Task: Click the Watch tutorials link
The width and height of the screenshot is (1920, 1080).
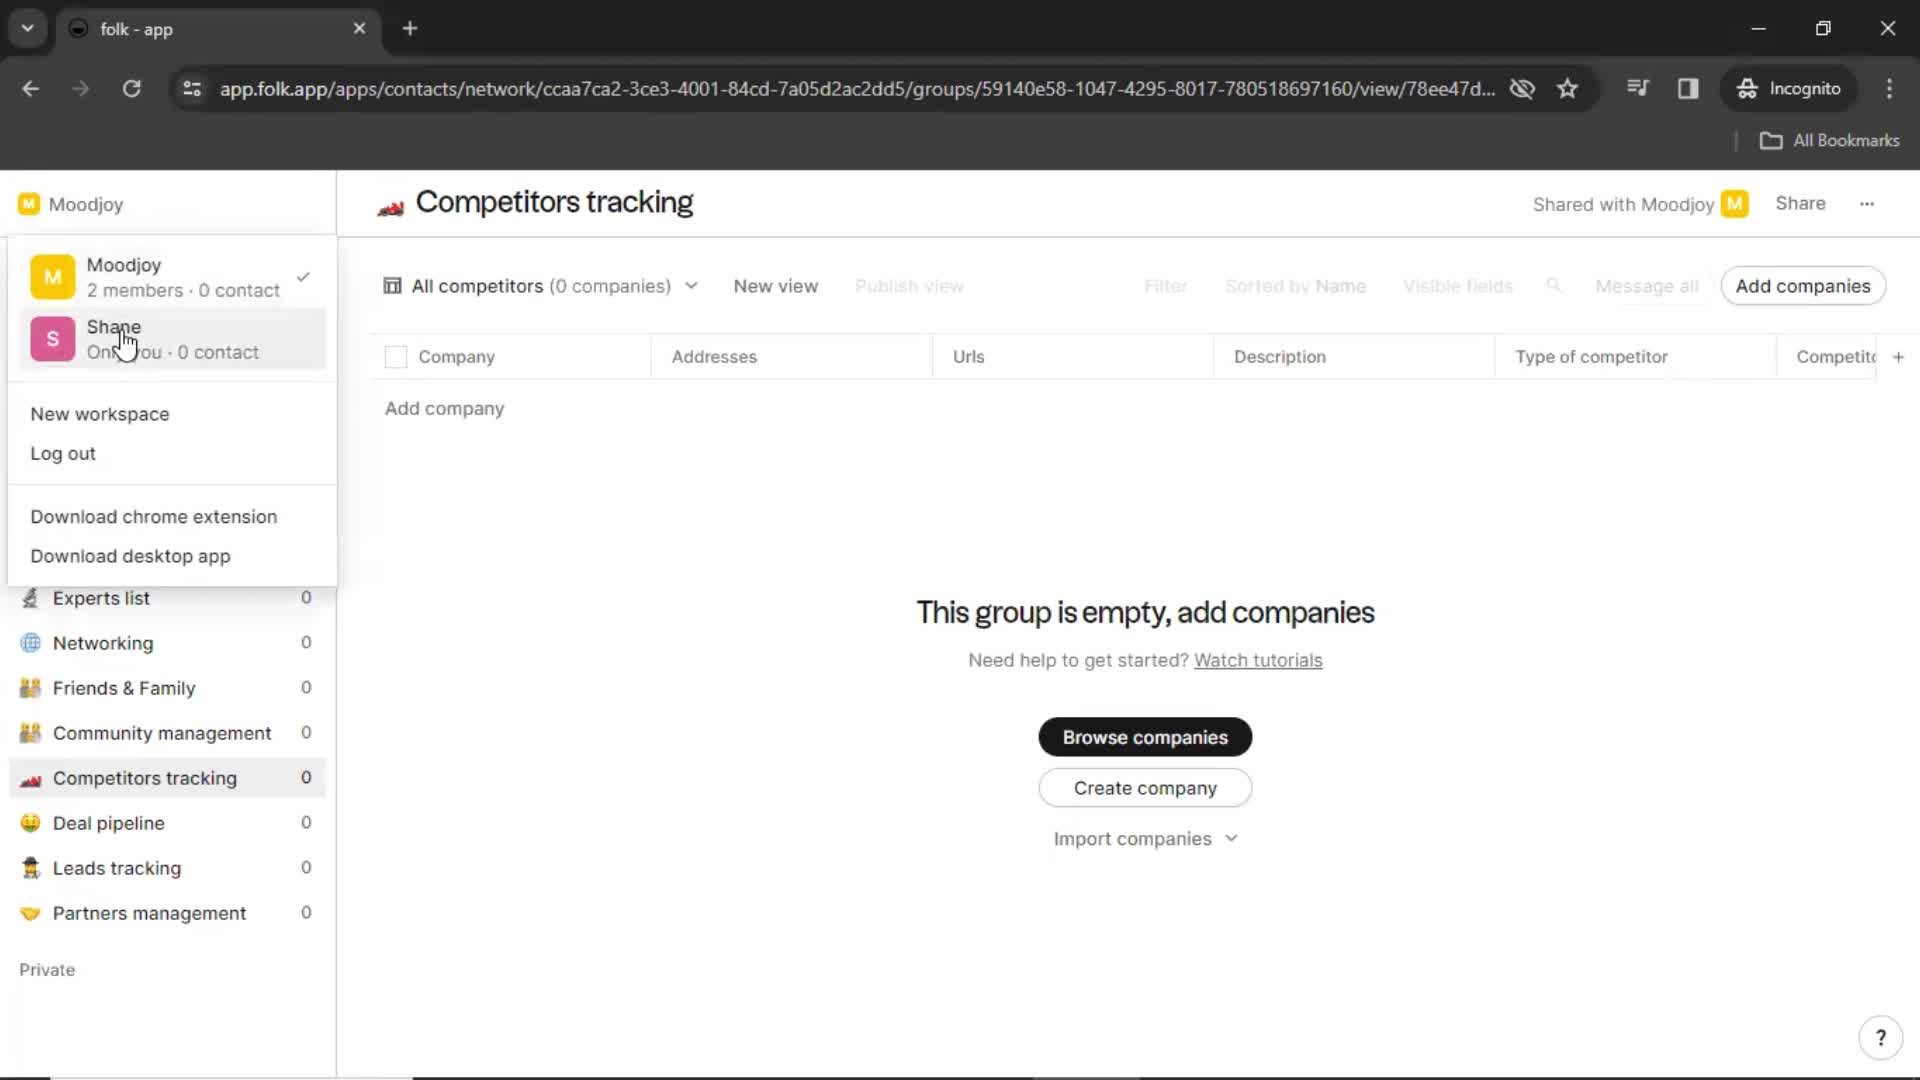Action: click(x=1258, y=659)
